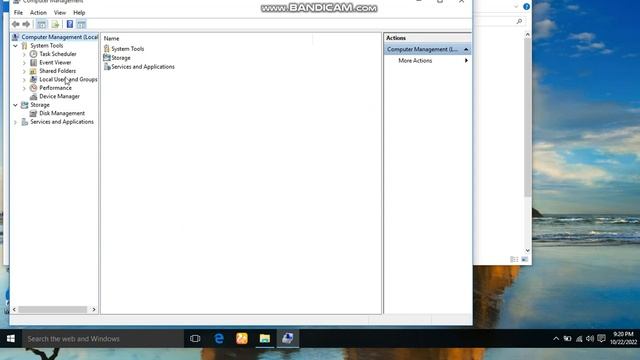Collapse the System Tools tree node
This screenshot has height=360, width=640.
[16, 46]
